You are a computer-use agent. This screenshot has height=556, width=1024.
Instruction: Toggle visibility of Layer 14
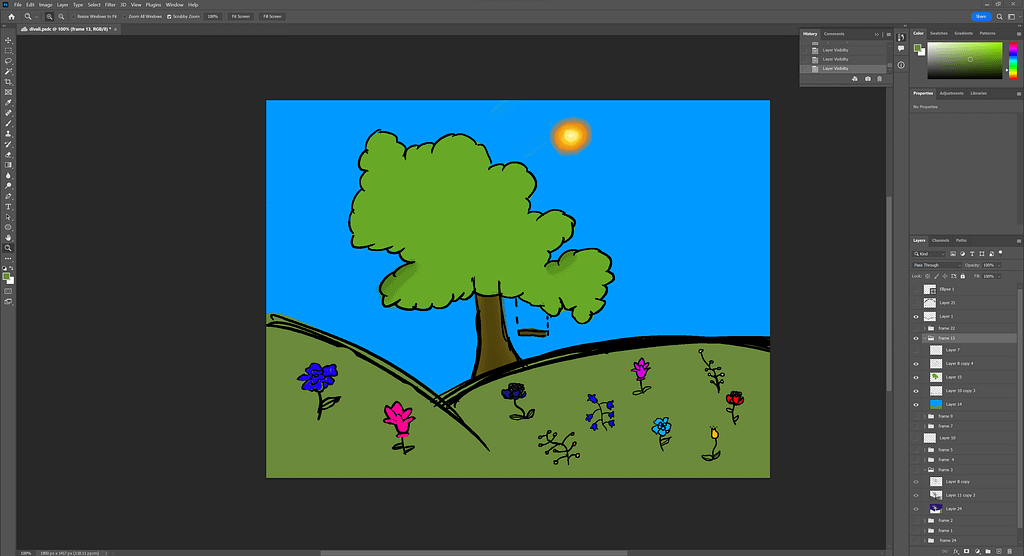click(917, 403)
